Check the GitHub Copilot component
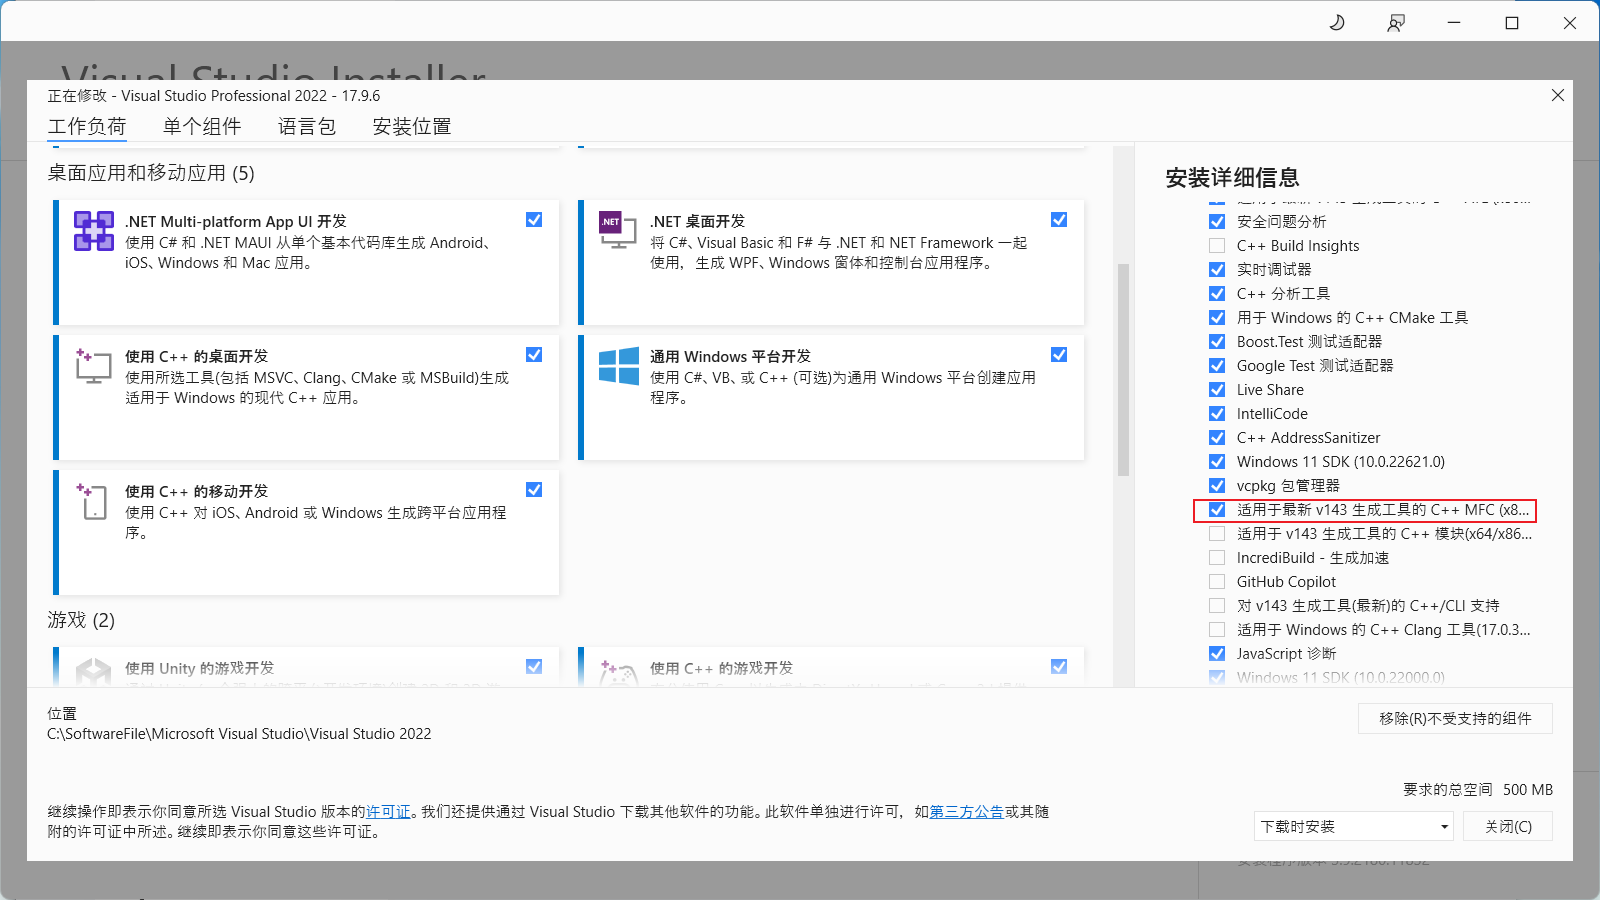The height and width of the screenshot is (900, 1600). (x=1217, y=582)
